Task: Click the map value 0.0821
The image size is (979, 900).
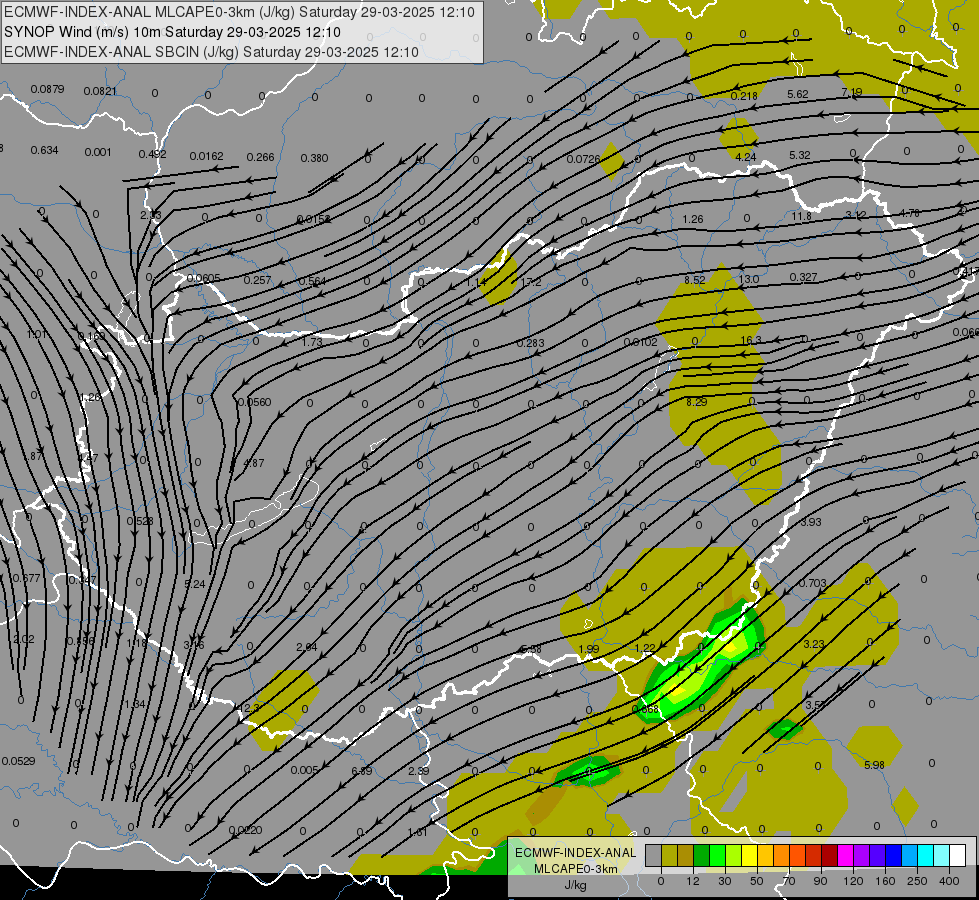Action: coord(100,91)
